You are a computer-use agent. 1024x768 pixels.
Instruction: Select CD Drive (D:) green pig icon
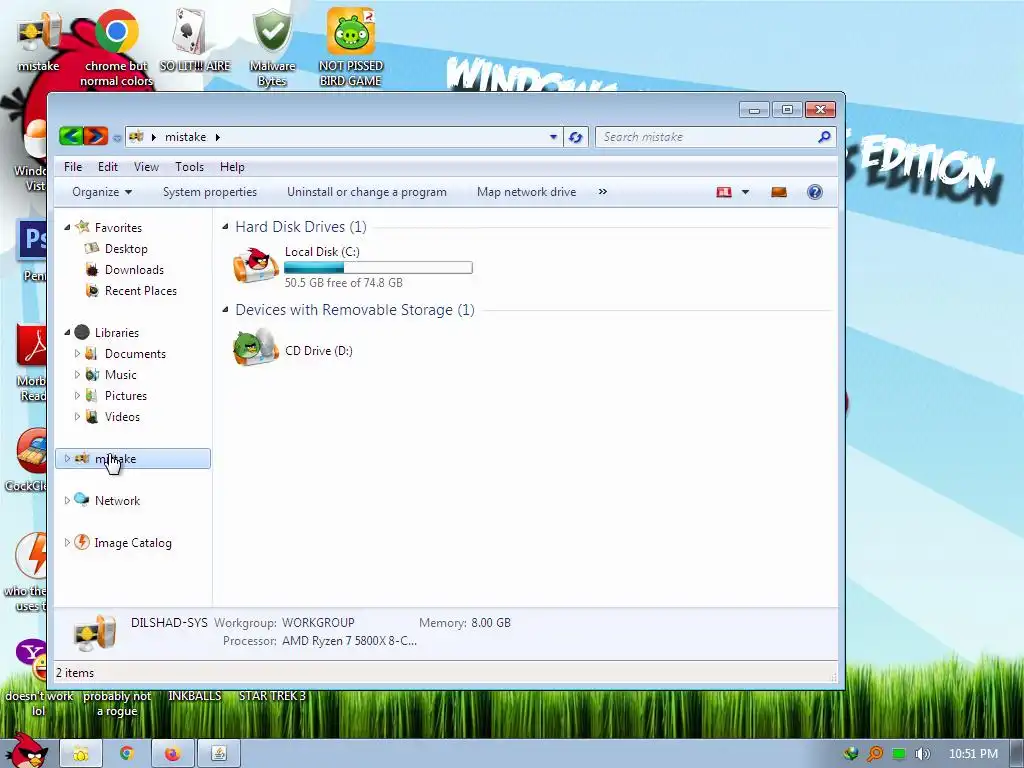point(256,347)
